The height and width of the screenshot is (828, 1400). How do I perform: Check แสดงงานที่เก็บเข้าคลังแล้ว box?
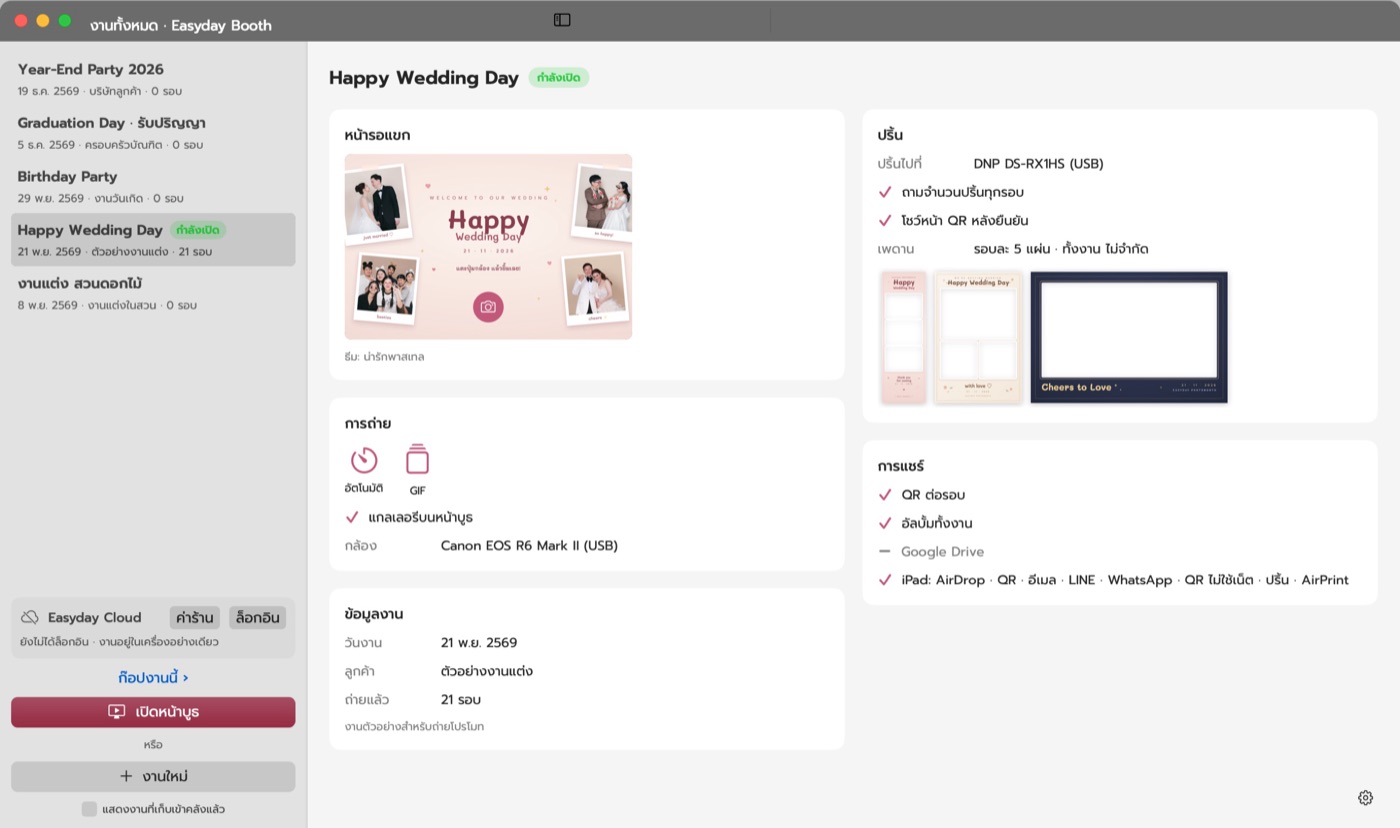(89, 809)
